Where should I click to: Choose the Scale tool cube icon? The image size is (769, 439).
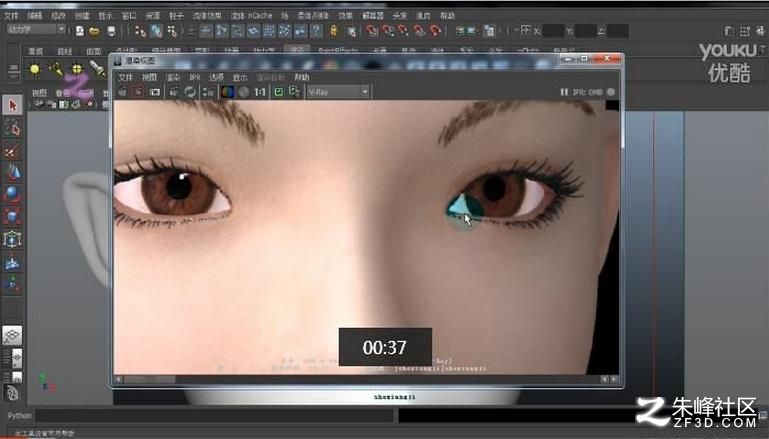click(x=12, y=216)
